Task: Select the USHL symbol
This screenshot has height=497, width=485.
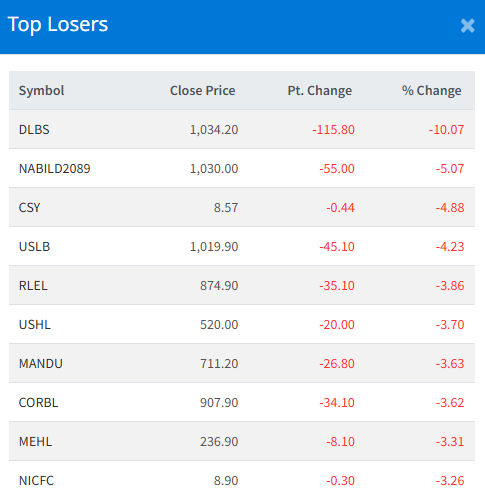Action: click(35, 325)
